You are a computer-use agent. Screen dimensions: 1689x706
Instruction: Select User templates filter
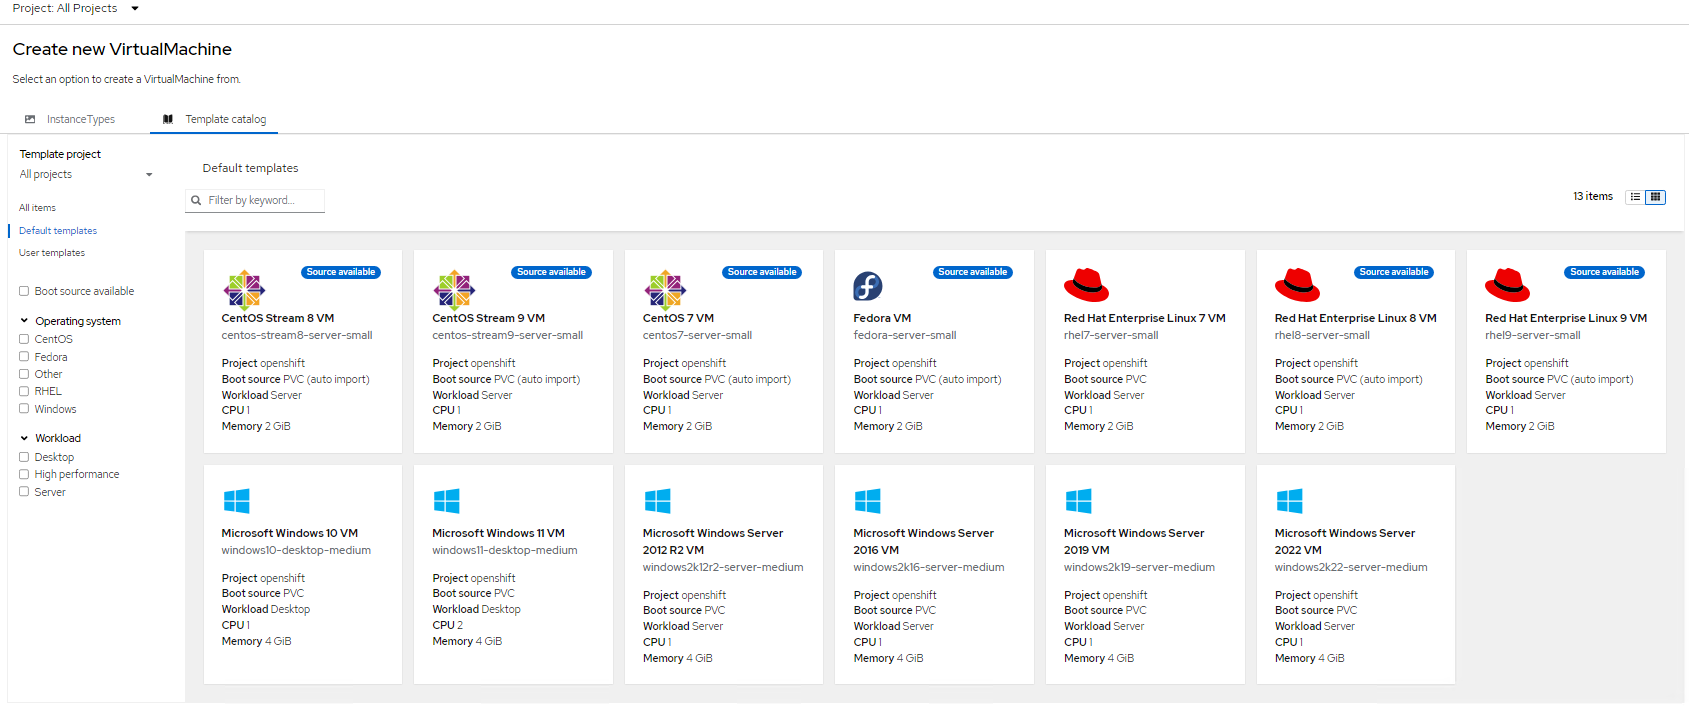click(52, 253)
